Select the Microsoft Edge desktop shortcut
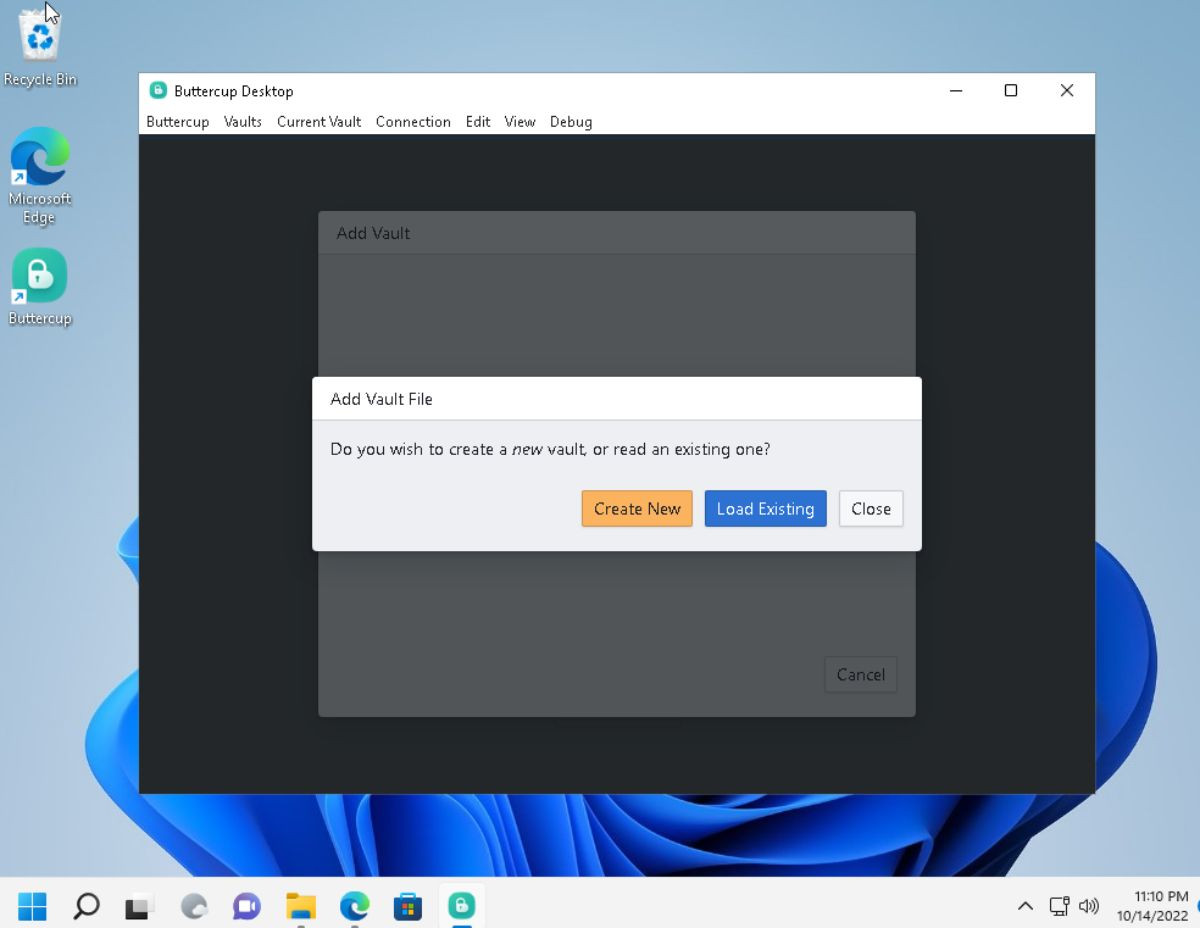1200x928 pixels. coord(40,175)
